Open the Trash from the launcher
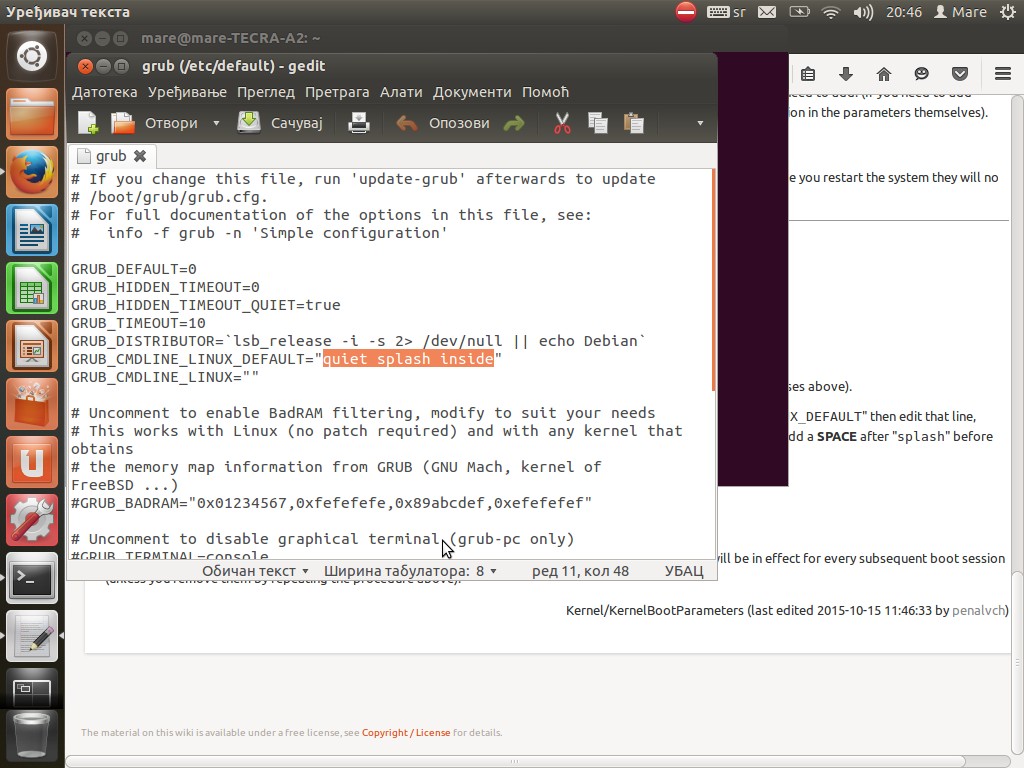Image resolution: width=1024 pixels, height=768 pixels. (x=32, y=737)
